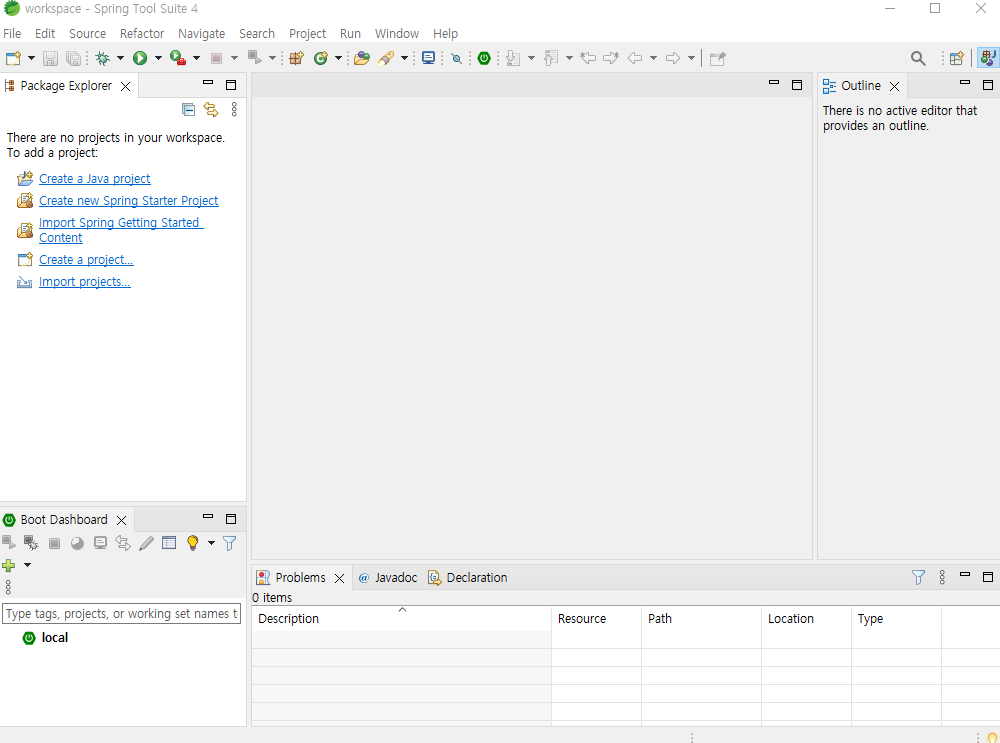Viewport: 1000px width, 743px height.
Task: Click the Import projects... link
Action: (x=85, y=281)
